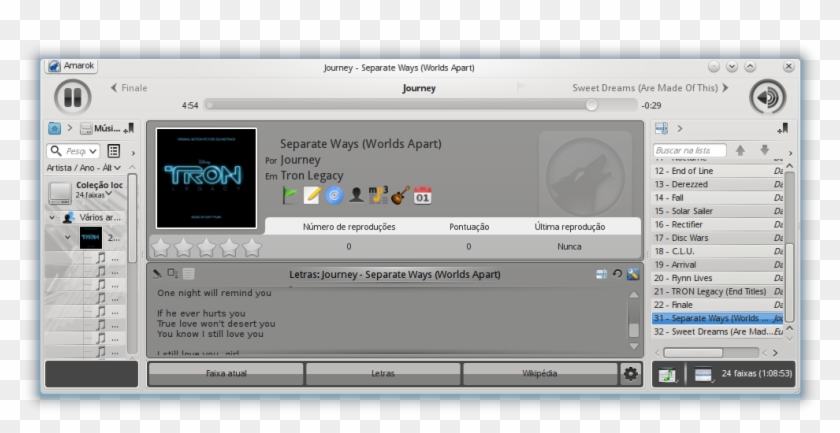Toggle the merged collection view icon

(114, 151)
